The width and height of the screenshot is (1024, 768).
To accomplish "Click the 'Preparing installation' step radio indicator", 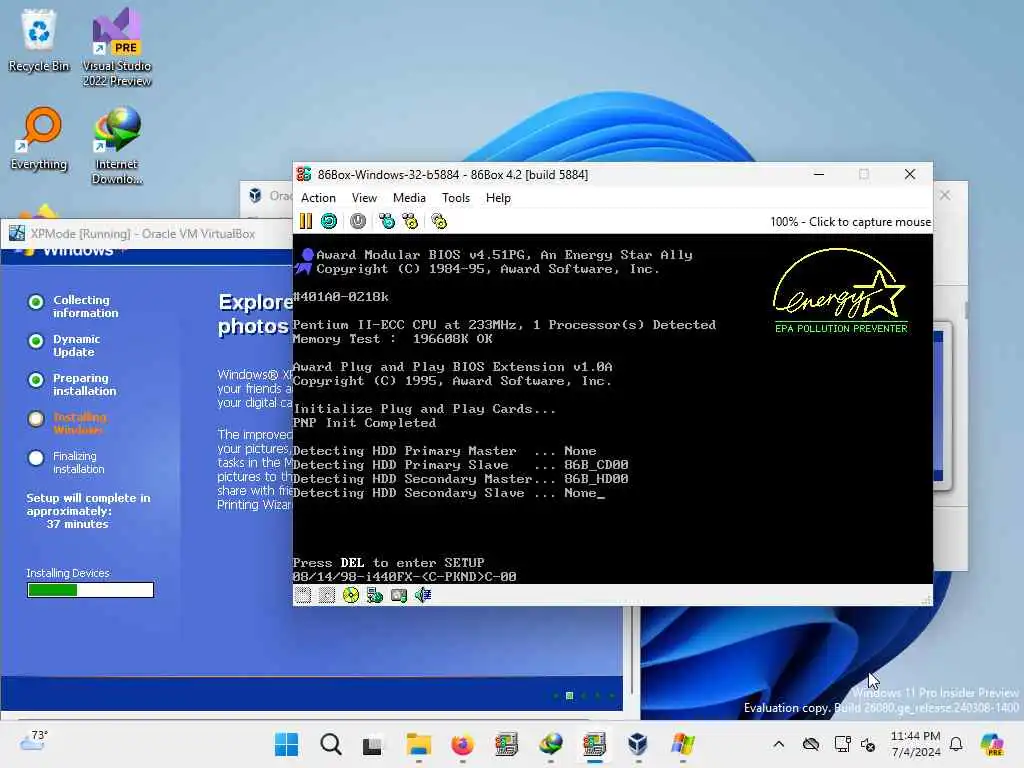I will (36, 380).
